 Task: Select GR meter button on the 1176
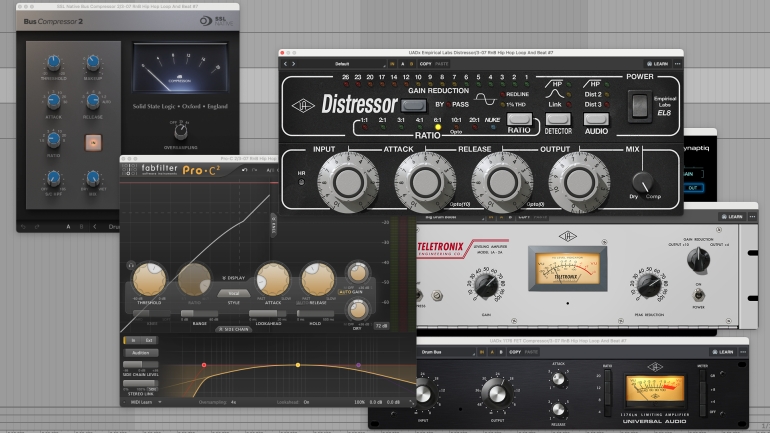(x=703, y=376)
